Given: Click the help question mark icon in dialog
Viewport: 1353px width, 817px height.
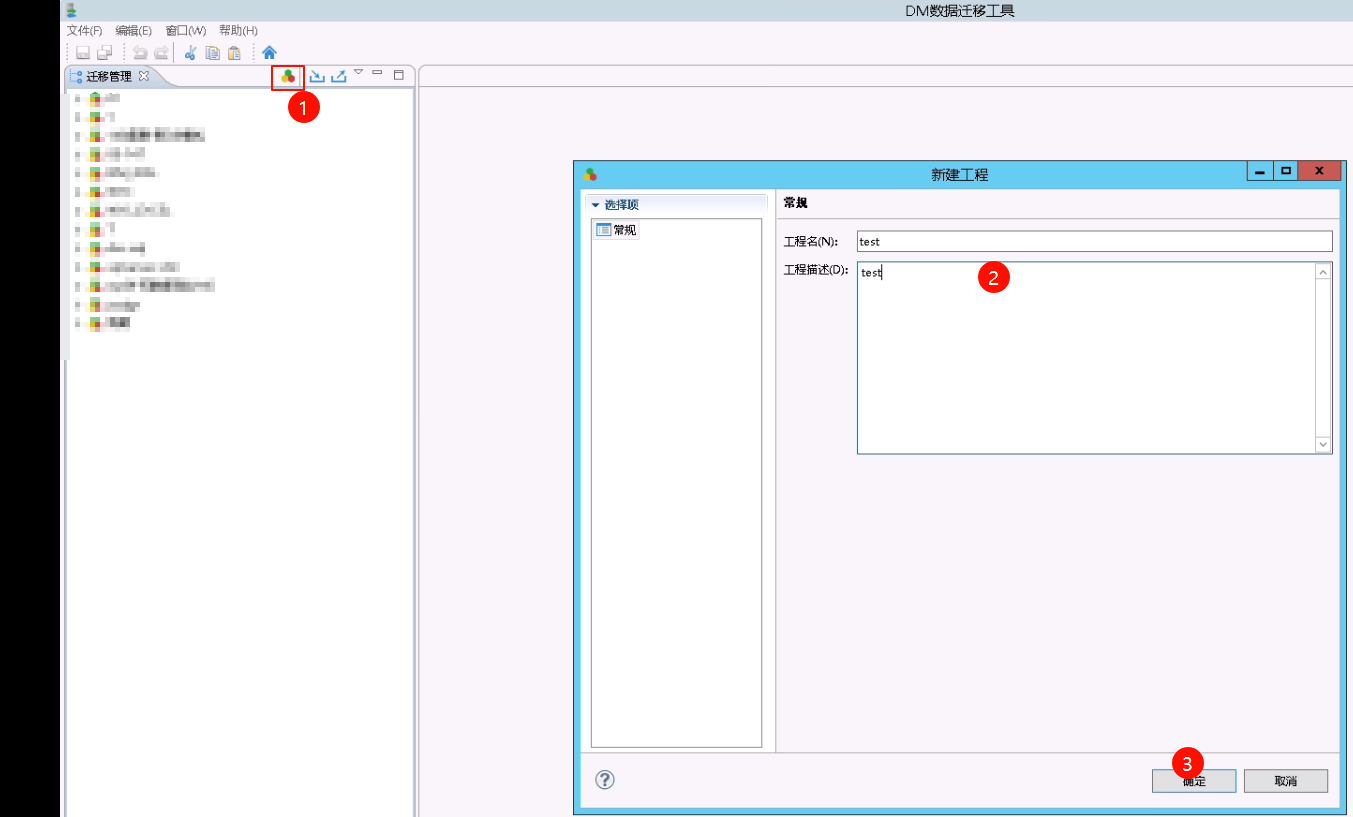Looking at the screenshot, I should [x=604, y=779].
